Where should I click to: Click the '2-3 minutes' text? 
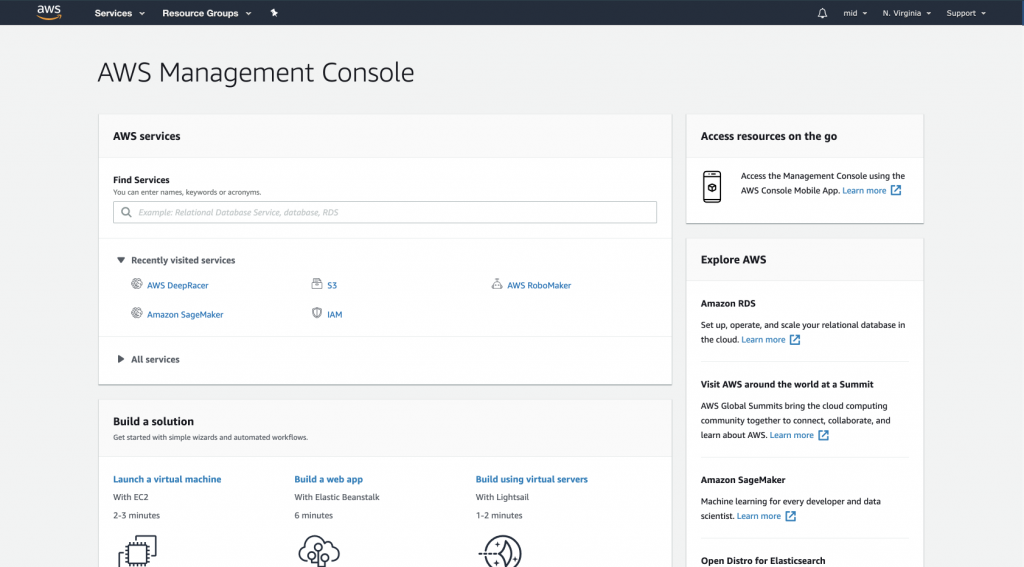tap(136, 515)
